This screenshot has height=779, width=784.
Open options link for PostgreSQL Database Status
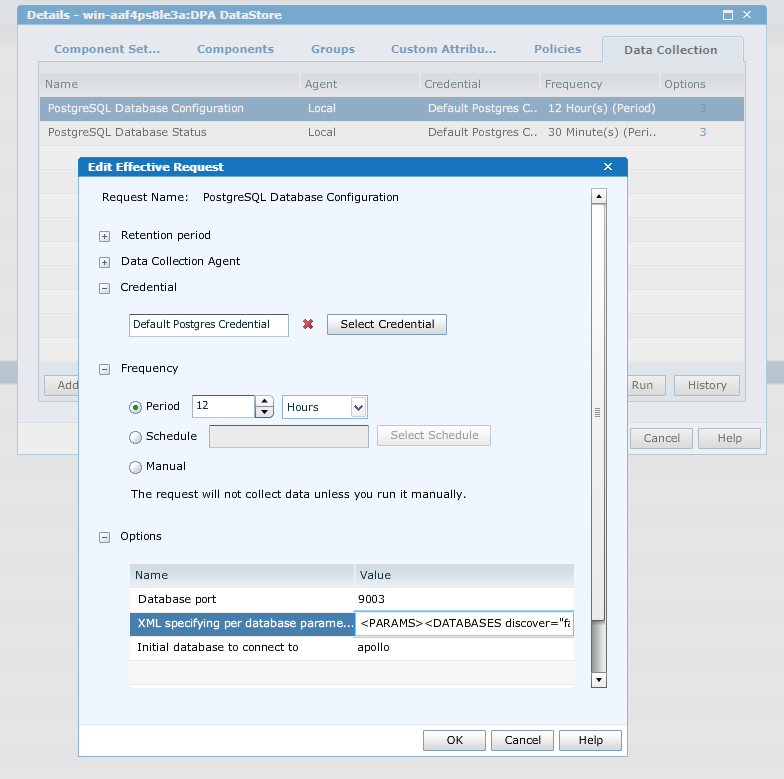[x=702, y=132]
